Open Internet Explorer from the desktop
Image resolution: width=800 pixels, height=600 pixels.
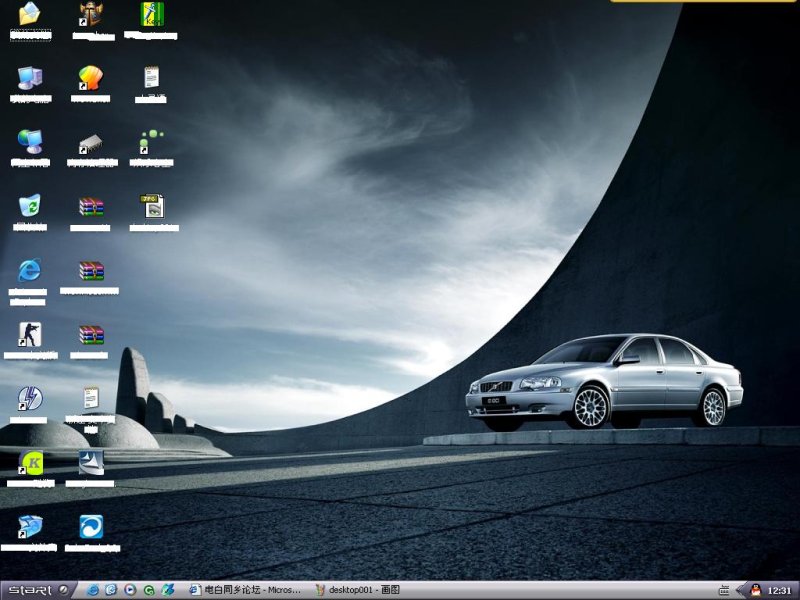click(x=28, y=270)
